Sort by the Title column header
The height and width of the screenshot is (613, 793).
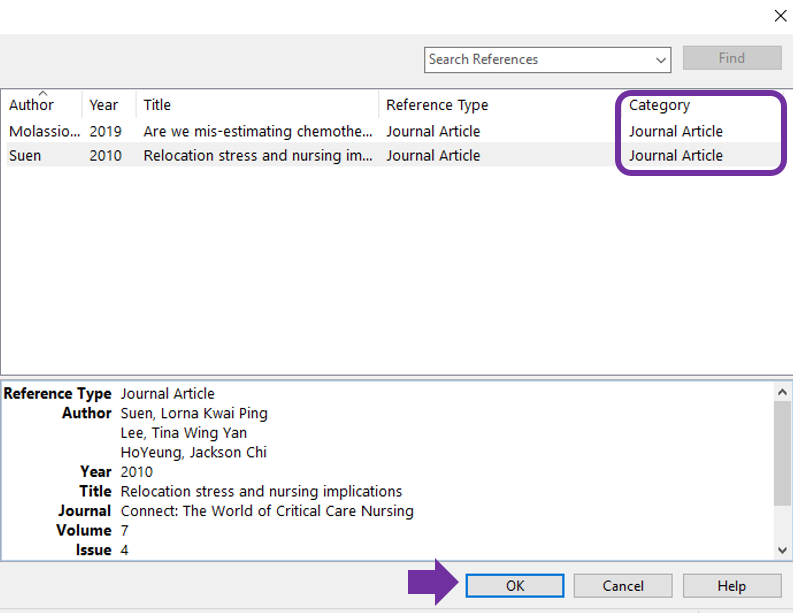tap(157, 105)
